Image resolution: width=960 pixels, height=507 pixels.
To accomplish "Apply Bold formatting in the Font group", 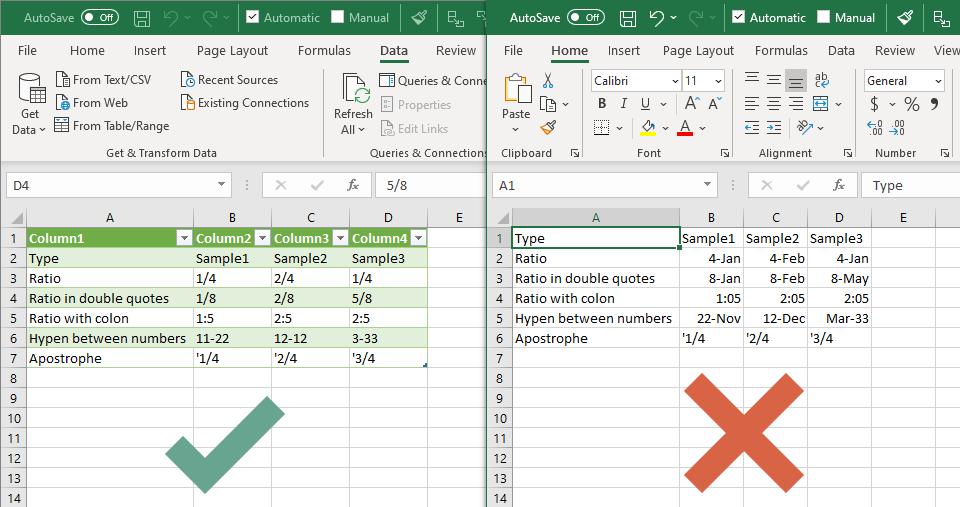I will pyautogui.click(x=602, y=104).
